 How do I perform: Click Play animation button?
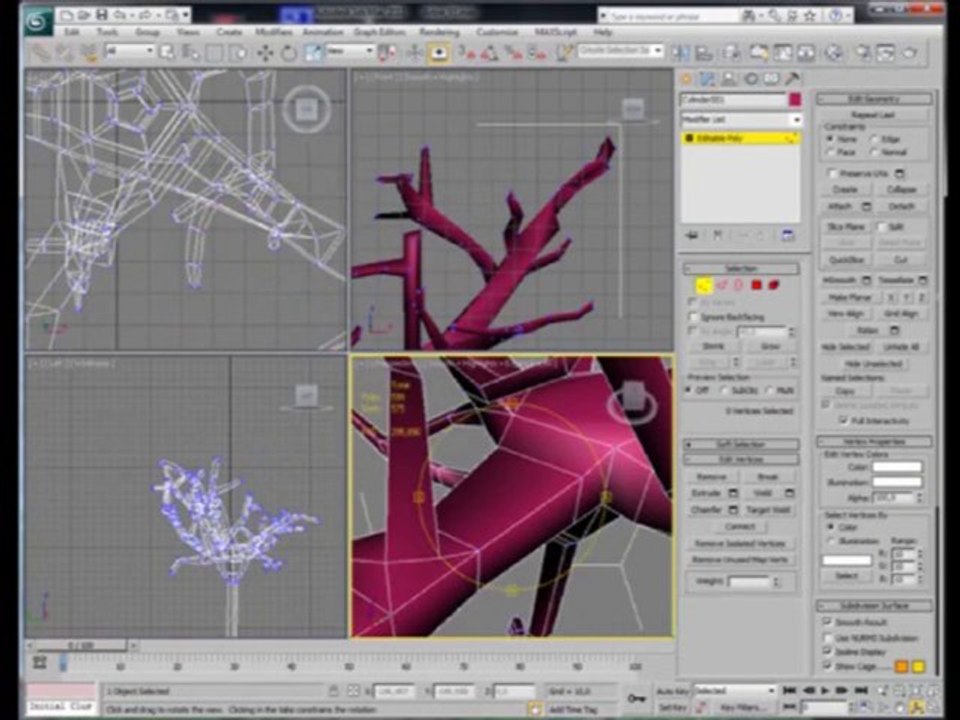pyautogui.click(x=825, y=691)
